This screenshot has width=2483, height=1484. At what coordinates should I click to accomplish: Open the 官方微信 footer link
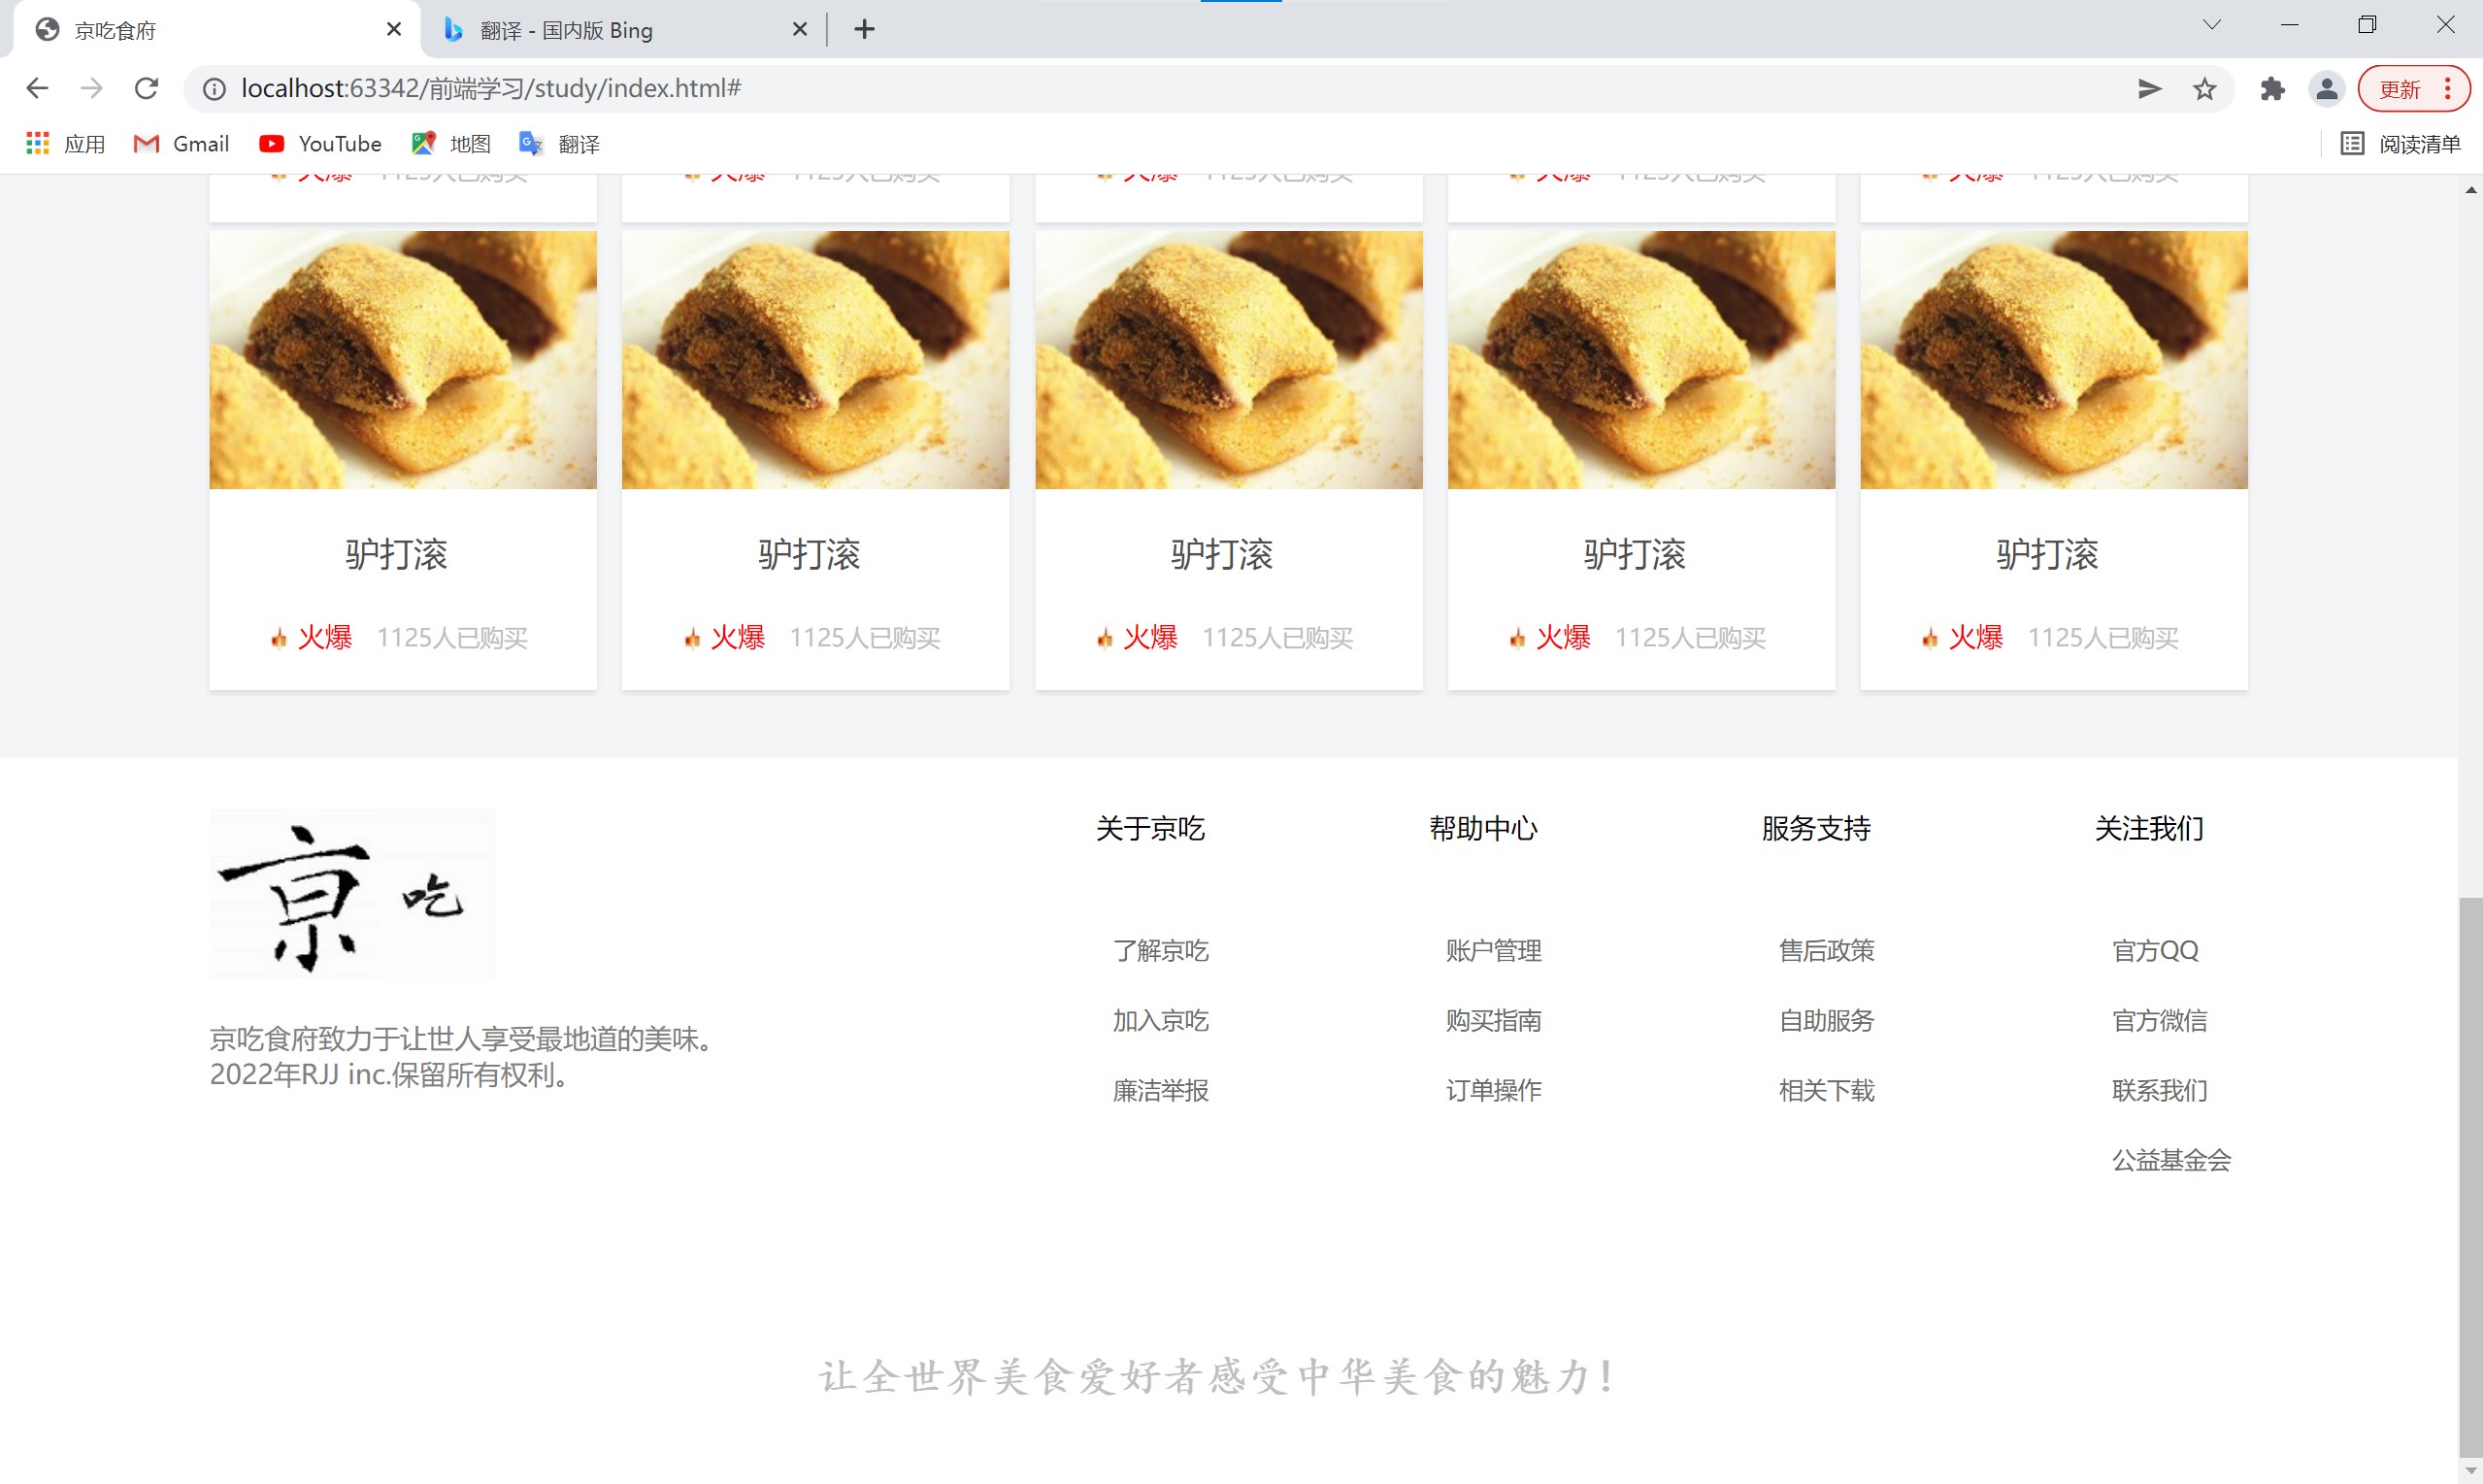tap(2159, 1020)
